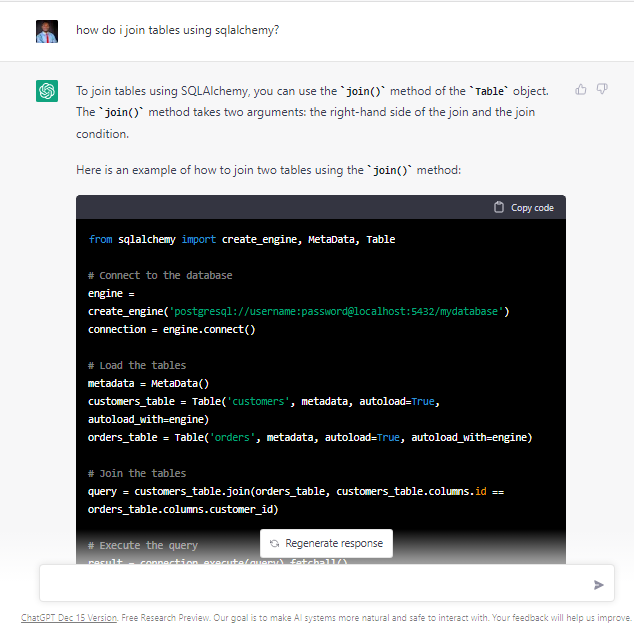Click the thumbs up feedback icon
Screen dimensions: 634x633
point(581,89)
